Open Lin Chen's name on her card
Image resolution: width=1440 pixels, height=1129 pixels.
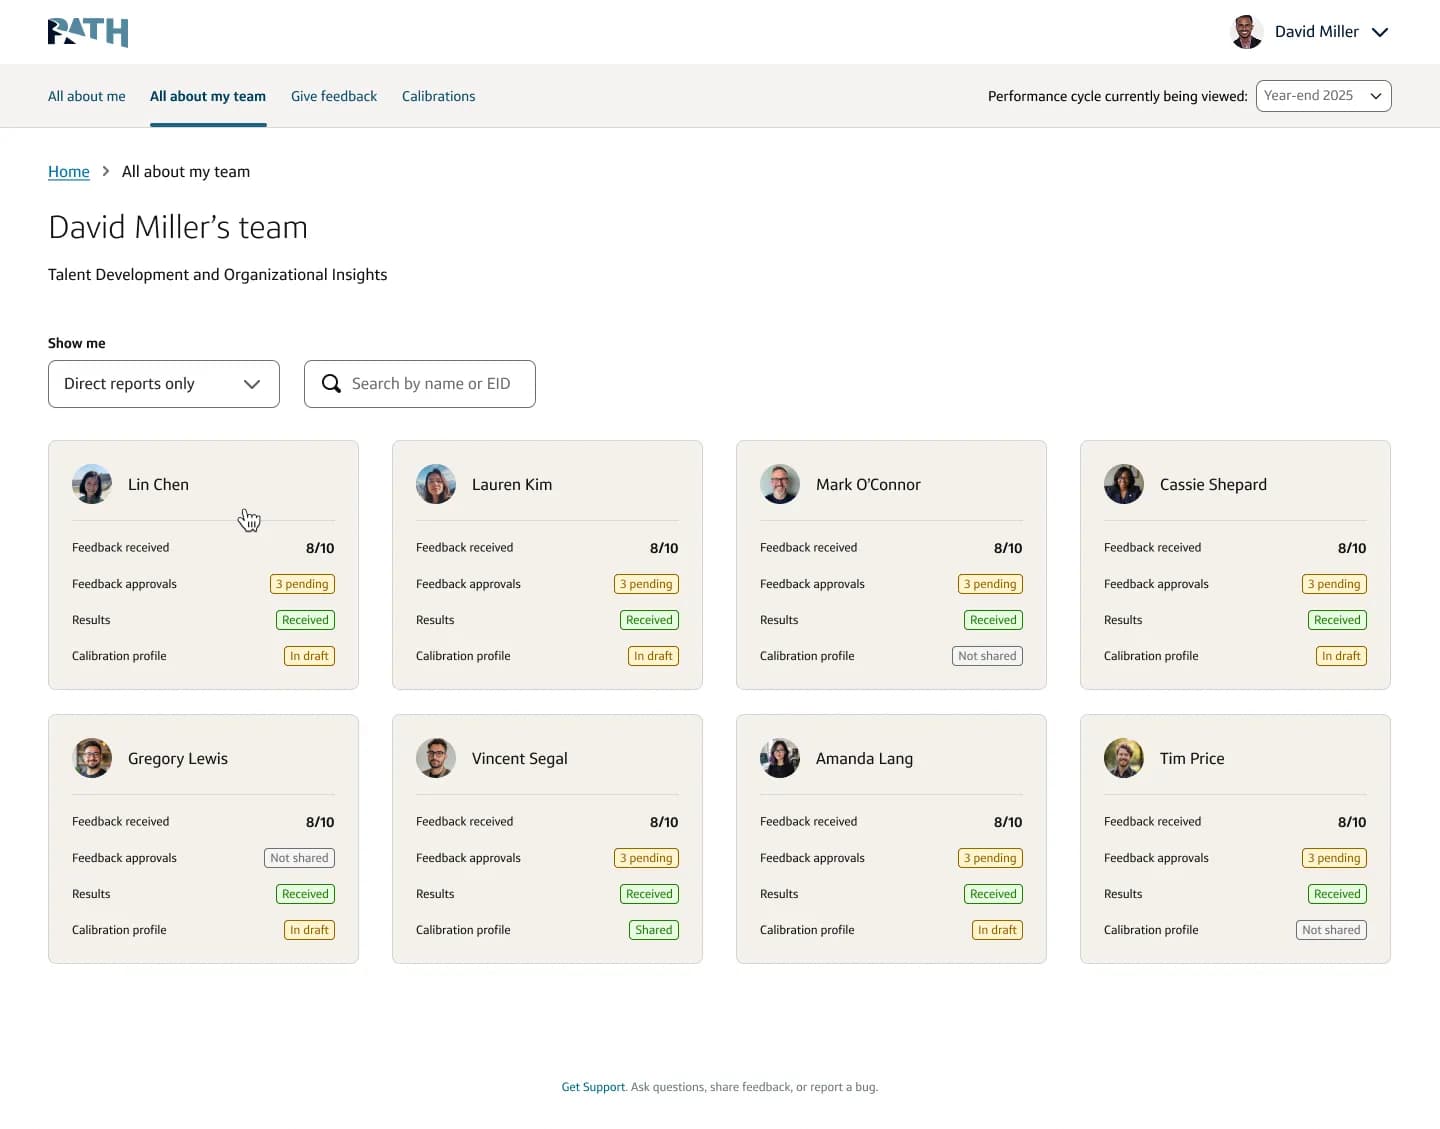(158, 484)
